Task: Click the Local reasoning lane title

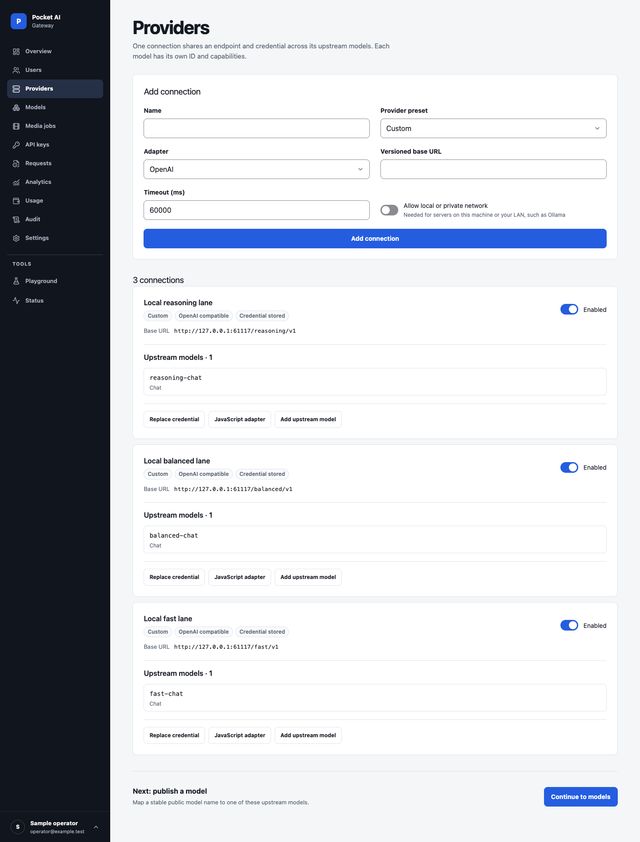Action: (178, 303)
